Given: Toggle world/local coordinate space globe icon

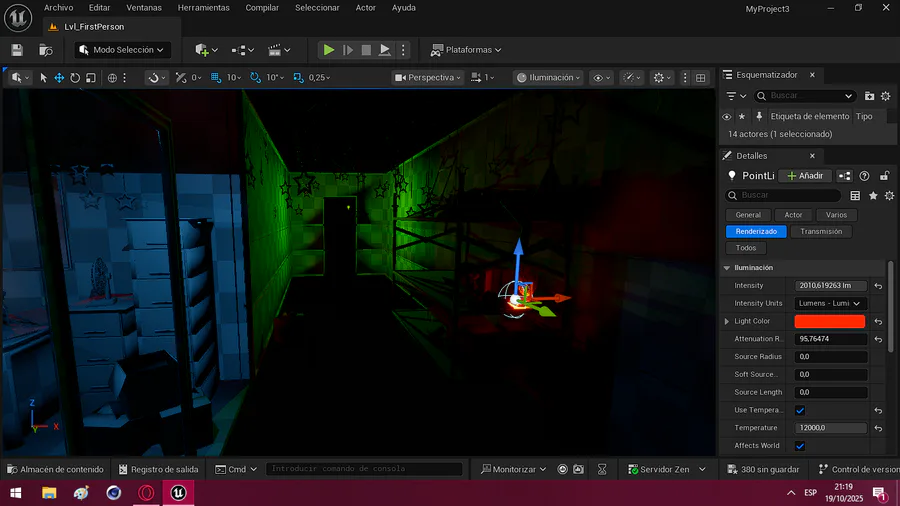Looking at the screenshot, I should click(x=112, y=77).
